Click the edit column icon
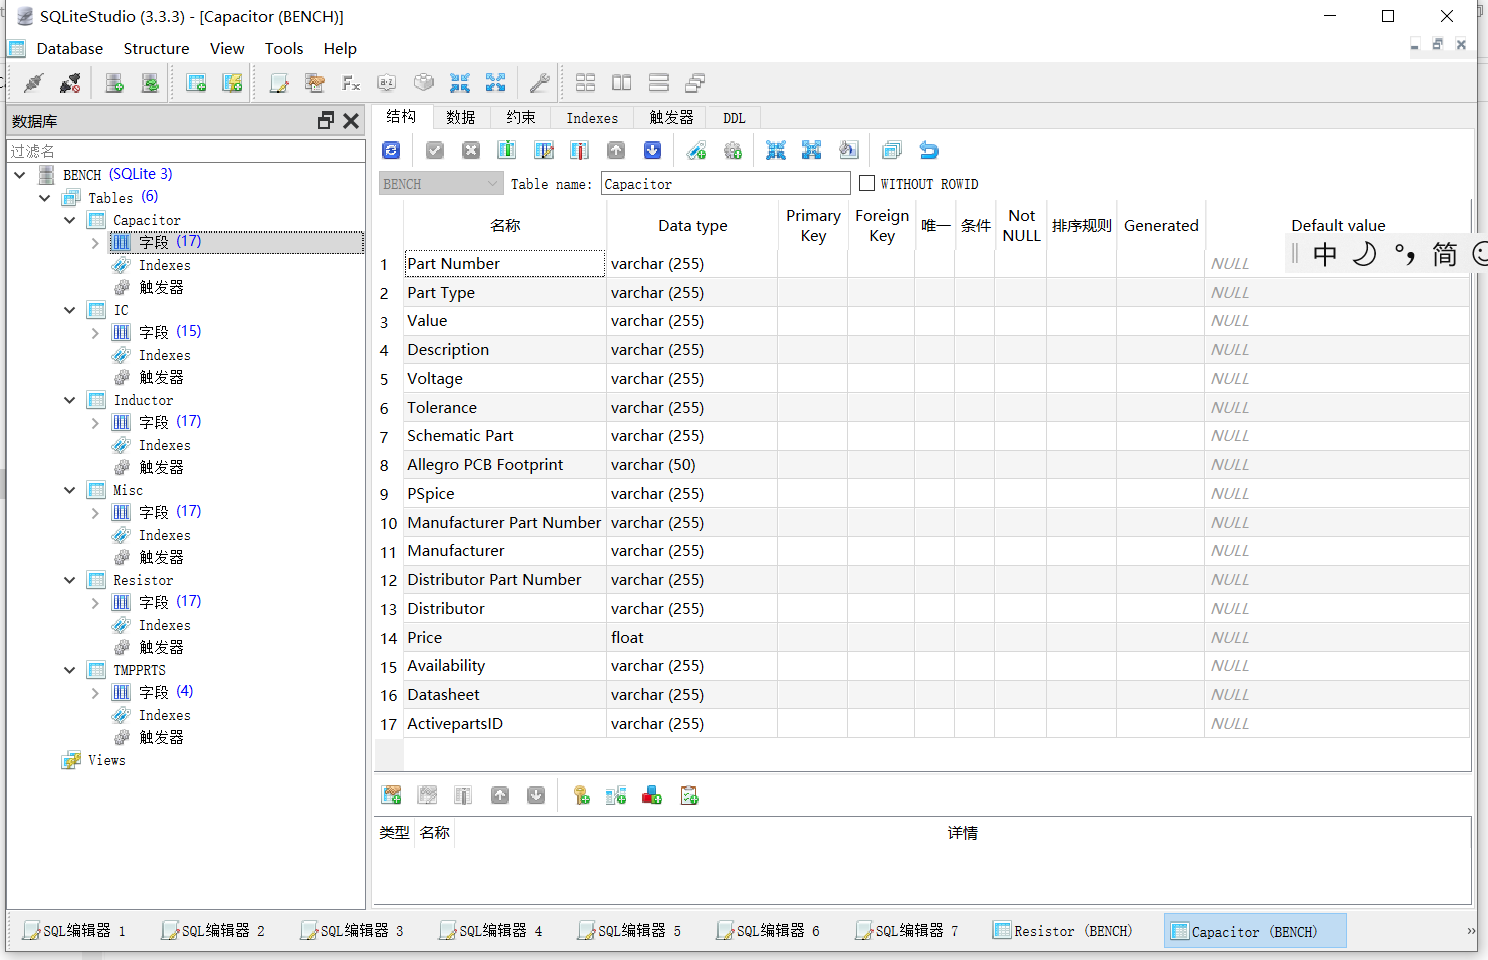The width and height of the screenshot is (1488, 960). pyautogui.click(x=543, y=150)
